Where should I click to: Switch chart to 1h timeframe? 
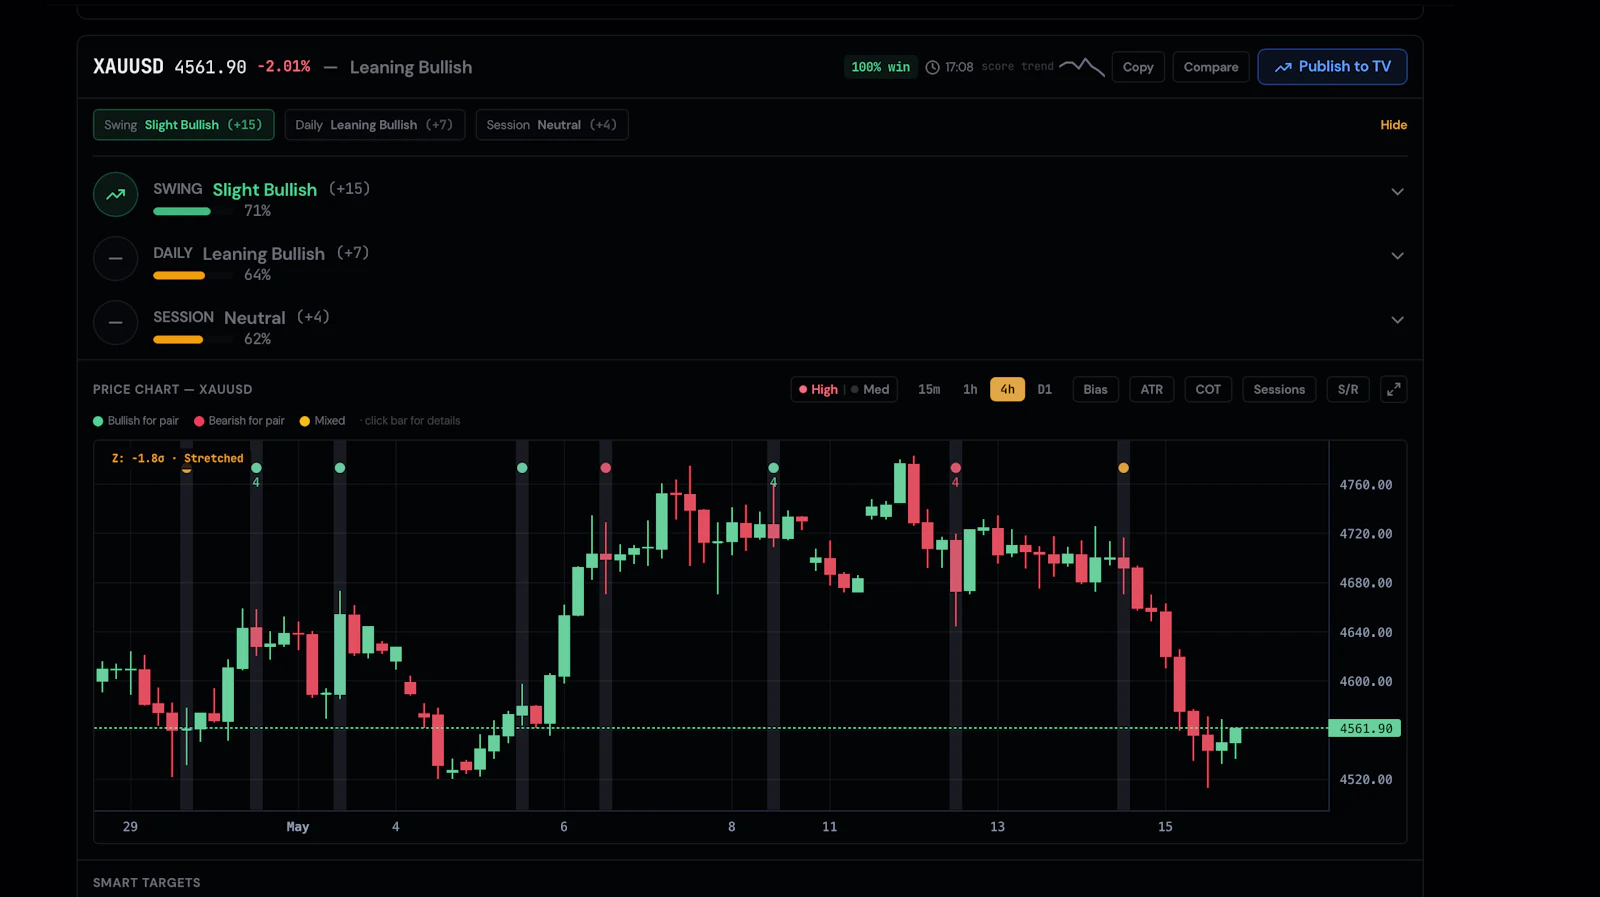(x=970, y=389)
